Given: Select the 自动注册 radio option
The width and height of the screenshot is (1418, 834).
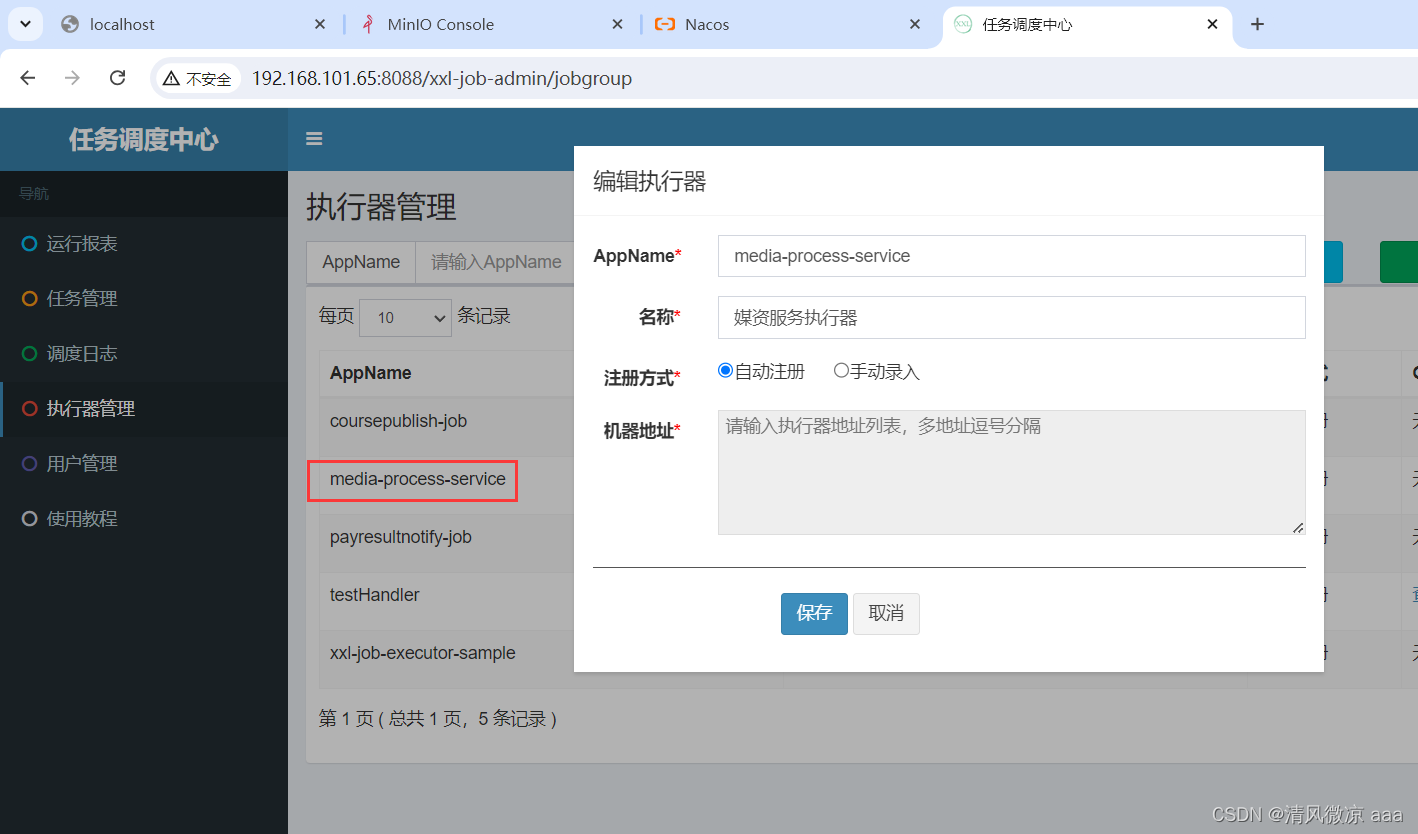Looking at the screenshot, I should [726, 371].
